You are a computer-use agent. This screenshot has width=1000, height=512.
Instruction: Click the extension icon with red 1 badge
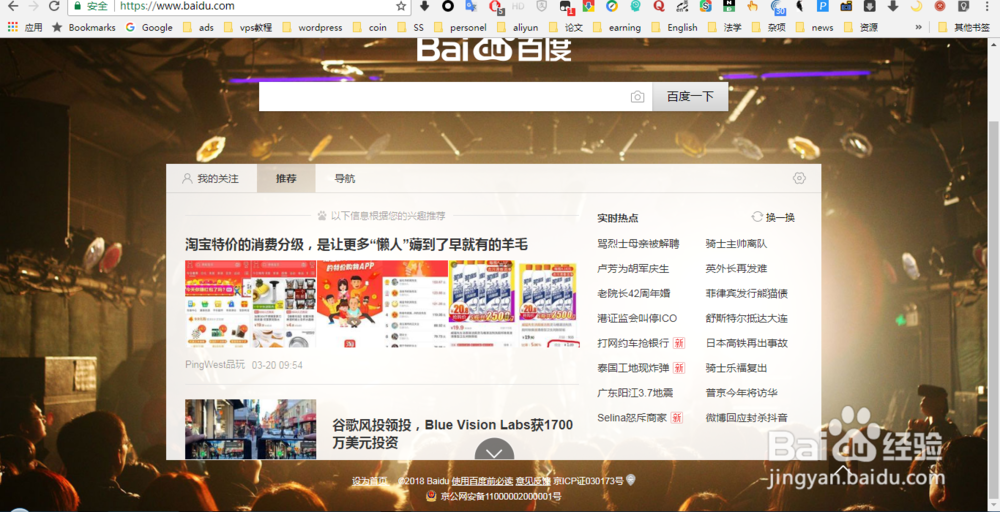click(x=566, y=7)
